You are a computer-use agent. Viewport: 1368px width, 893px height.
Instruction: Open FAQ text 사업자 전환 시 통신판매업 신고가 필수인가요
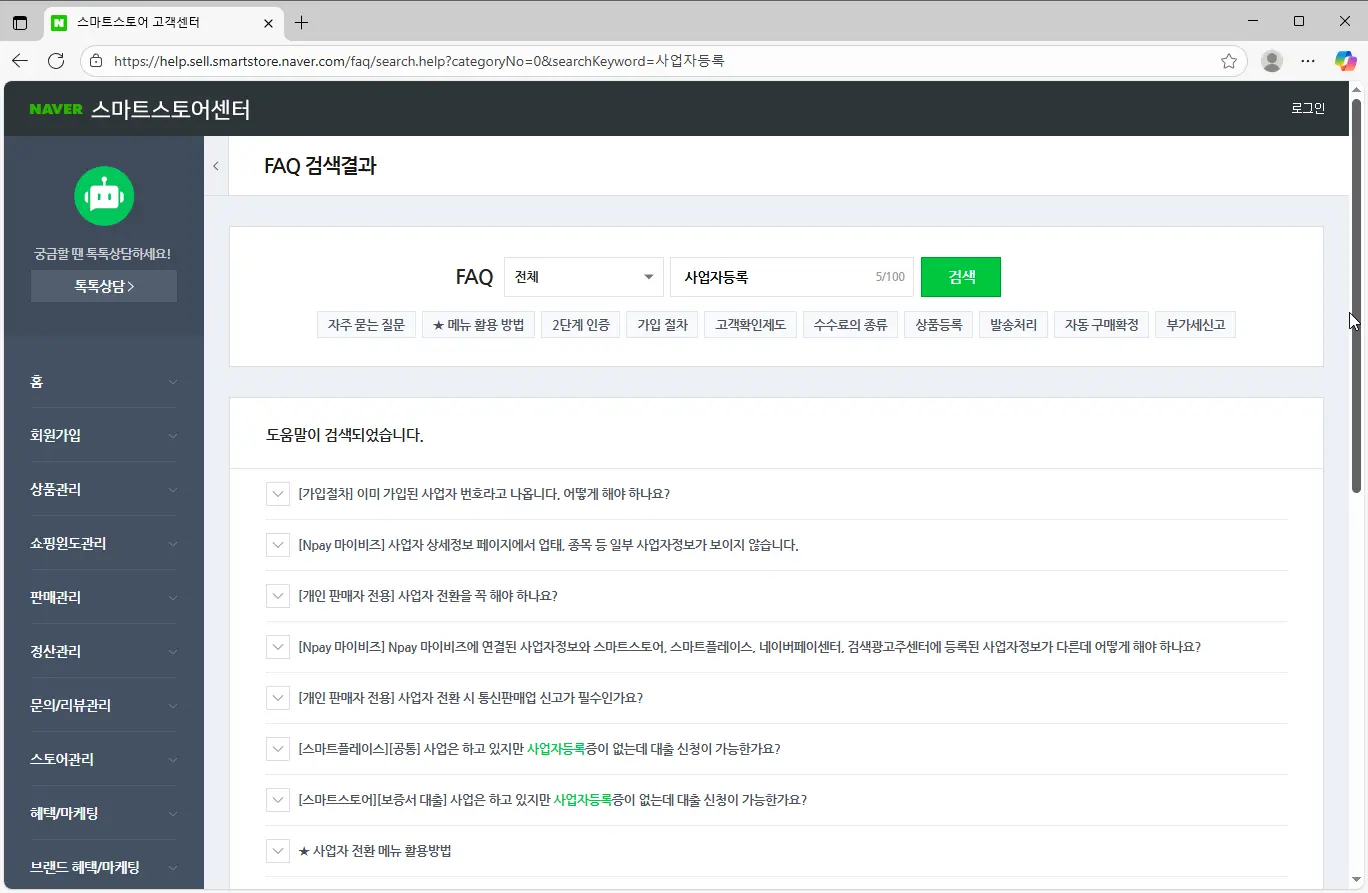[x=470, y=698]
